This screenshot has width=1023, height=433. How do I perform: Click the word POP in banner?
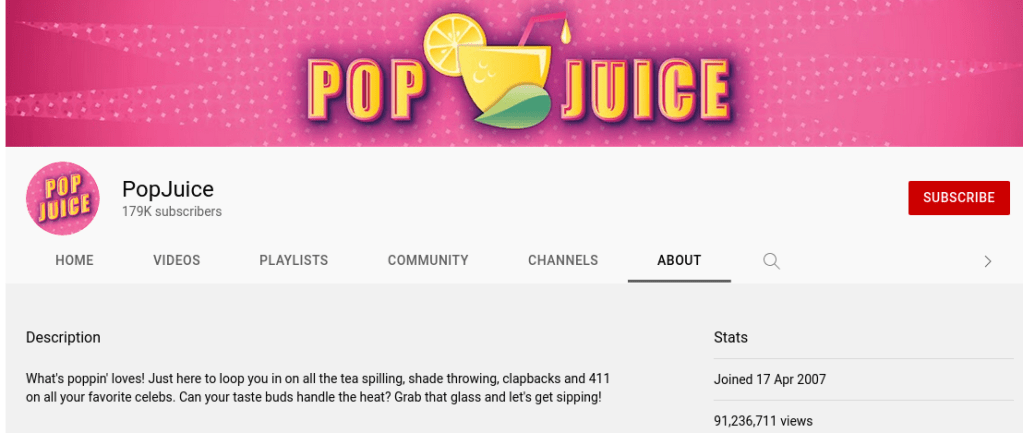click(366, 90)
